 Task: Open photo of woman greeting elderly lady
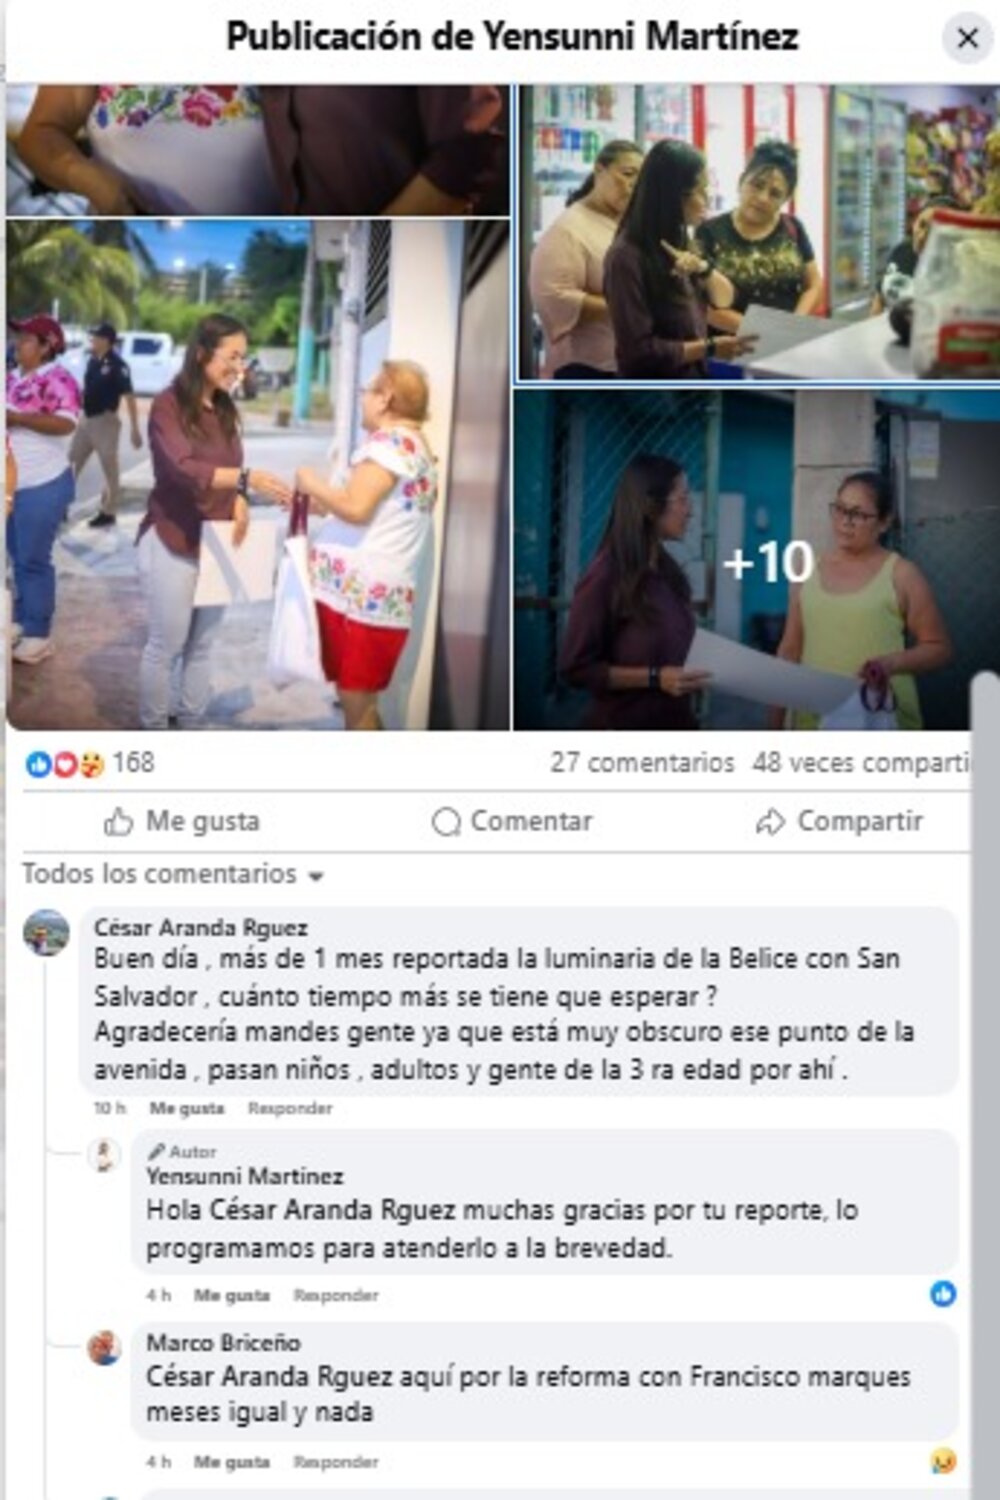pos(258,474)
